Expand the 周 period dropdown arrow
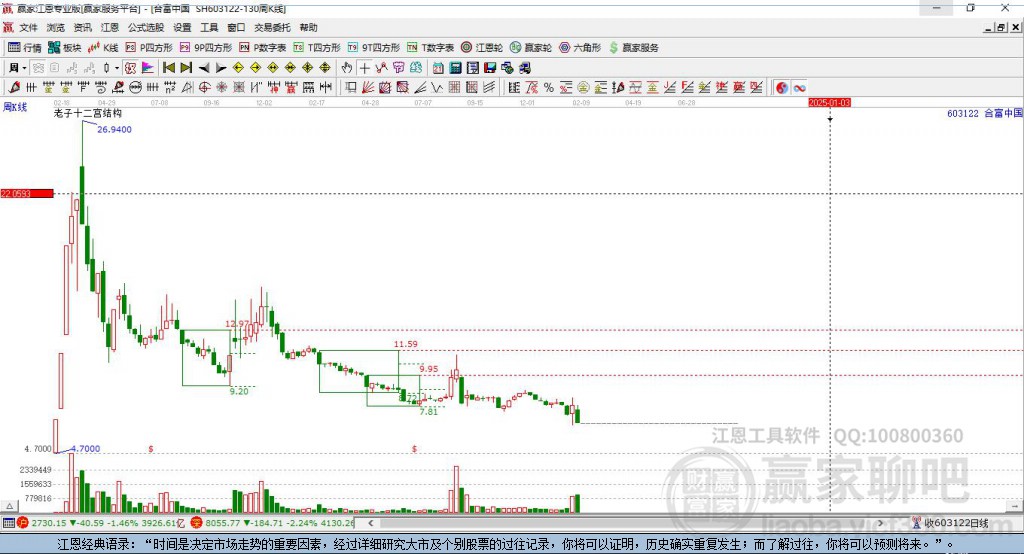 [x=24, y=68]
